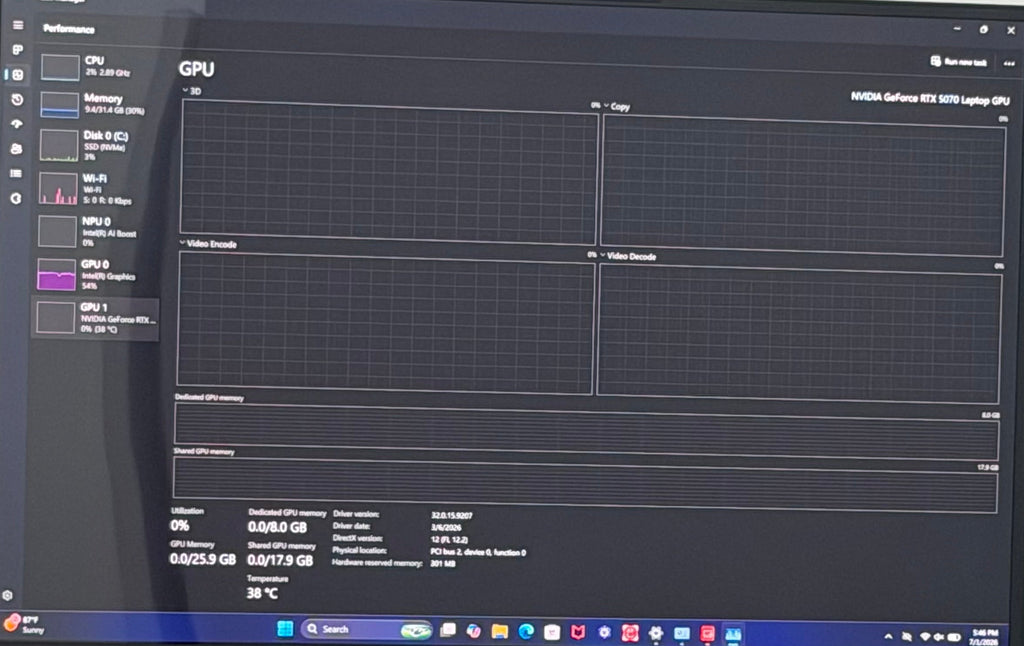
Task: Open the Sunny weather widget
Action: 25,624
